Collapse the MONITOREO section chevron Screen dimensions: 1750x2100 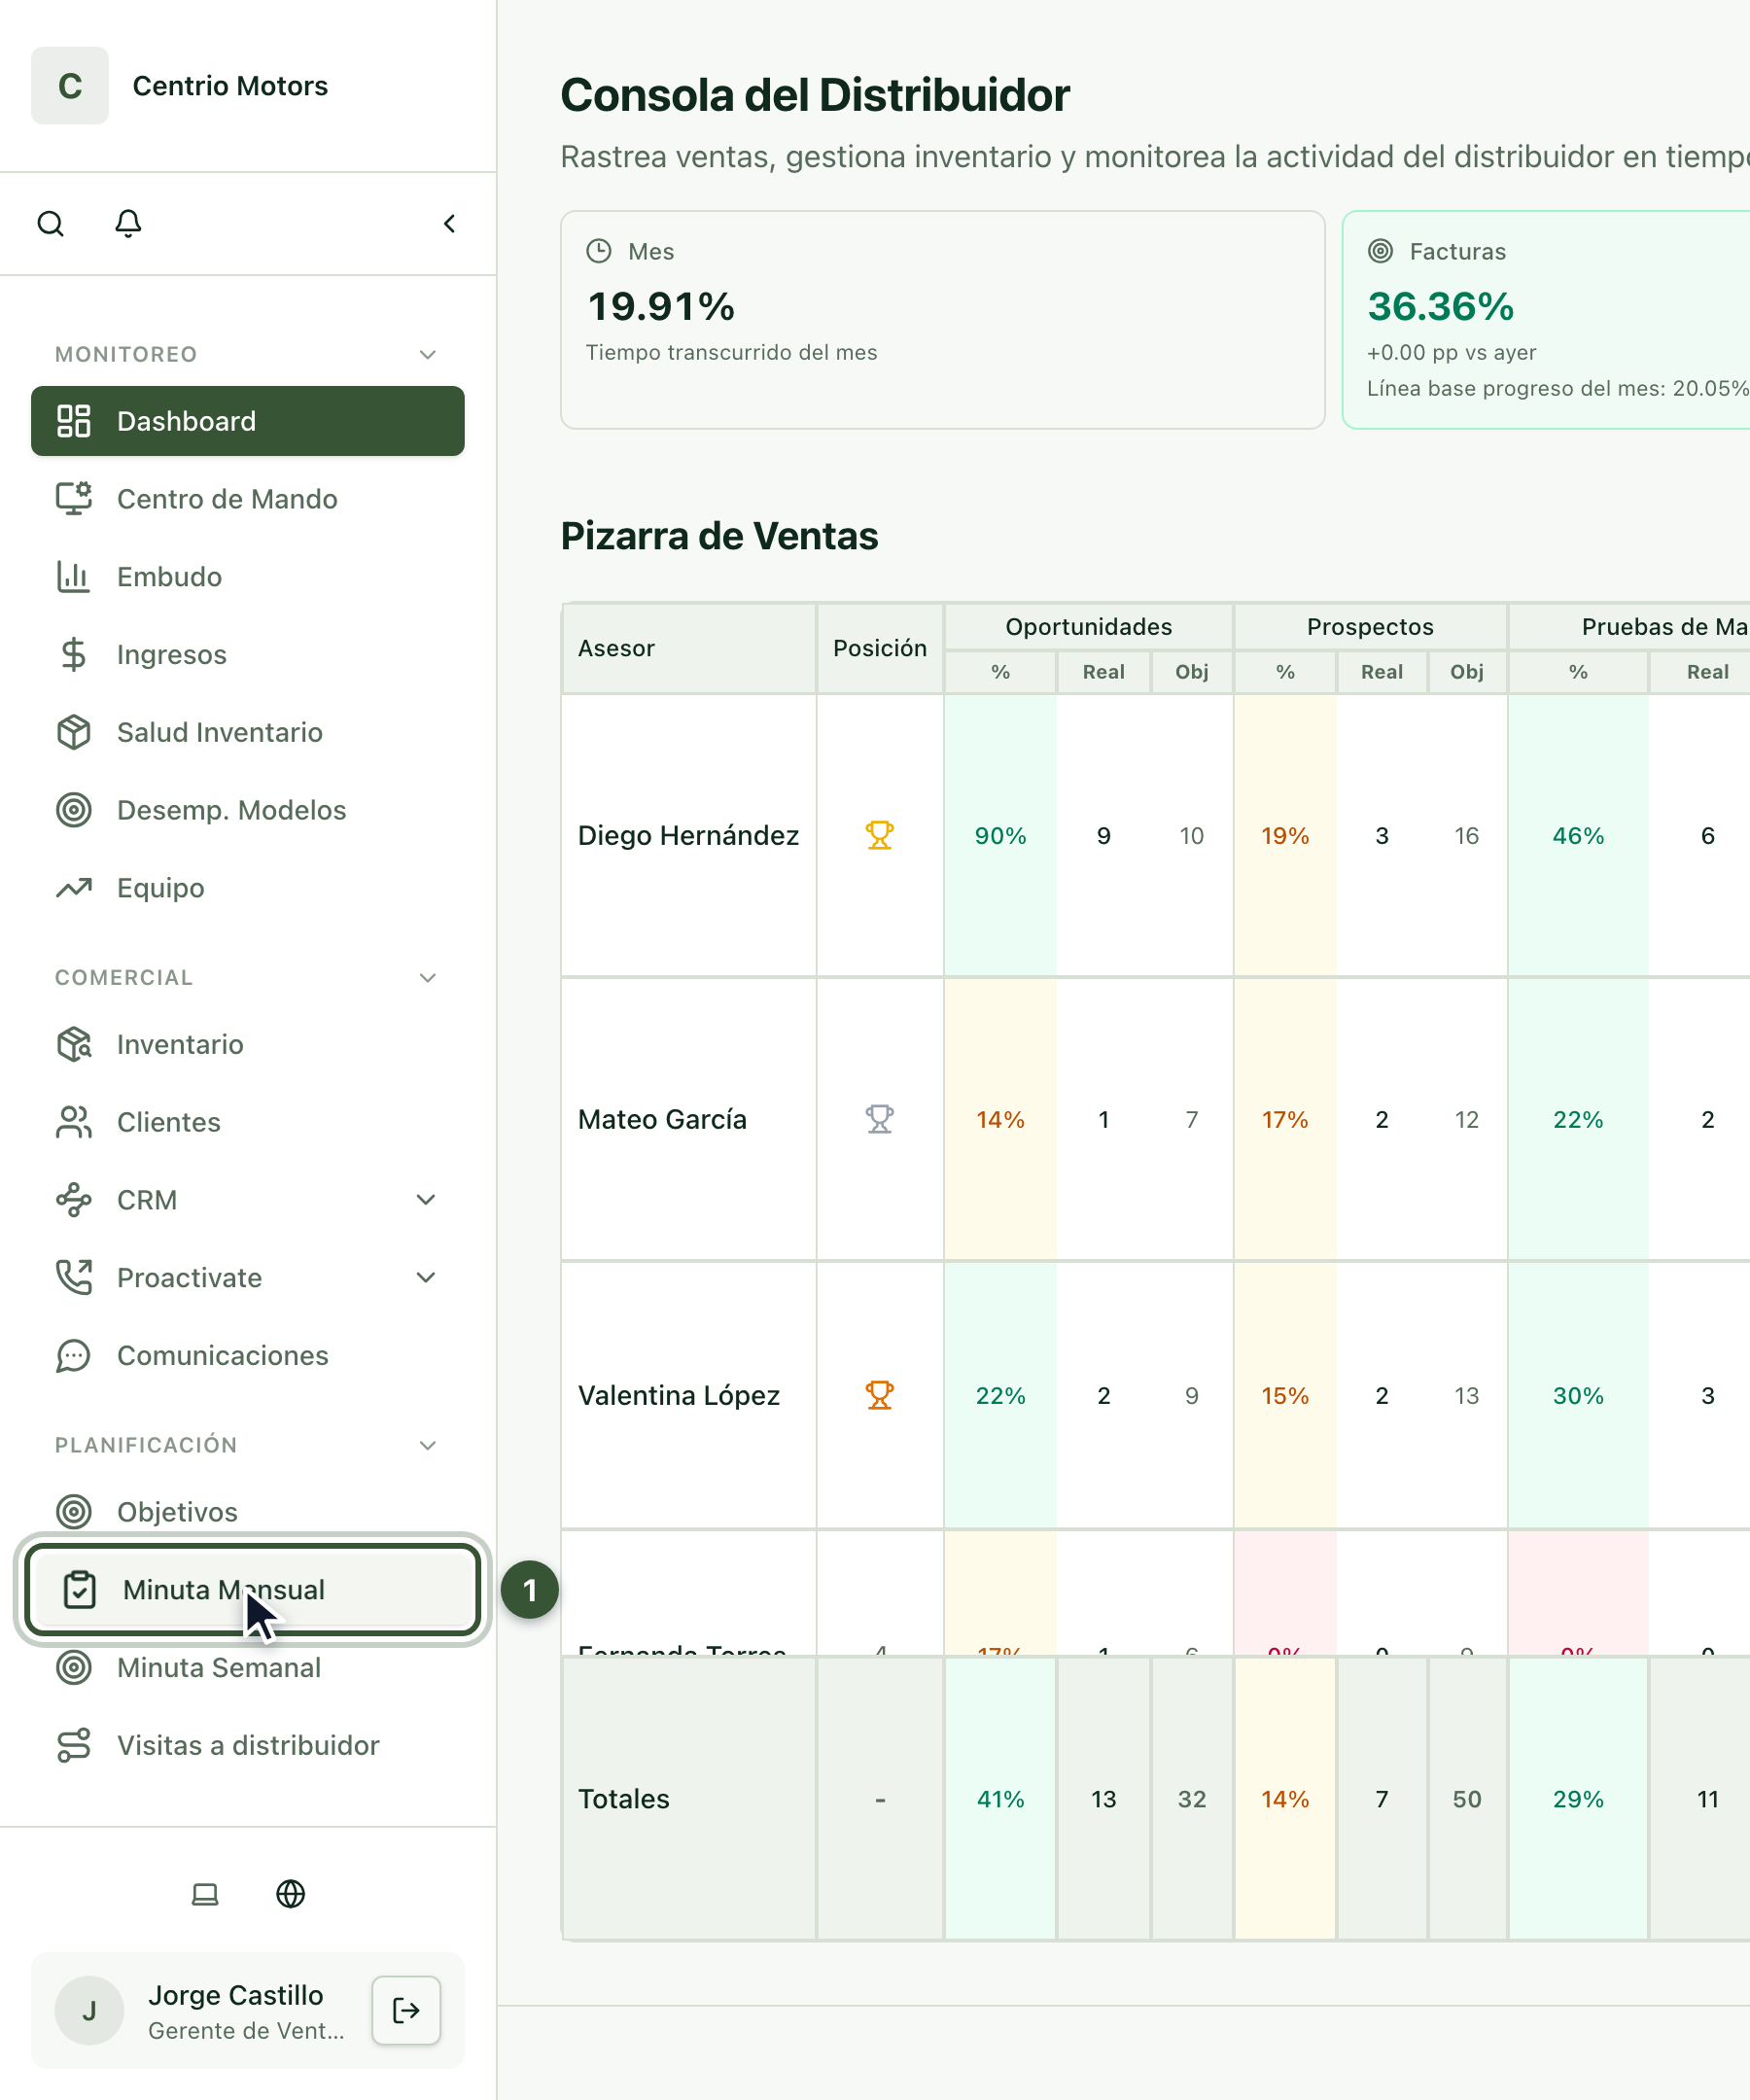tap(428, 354)
